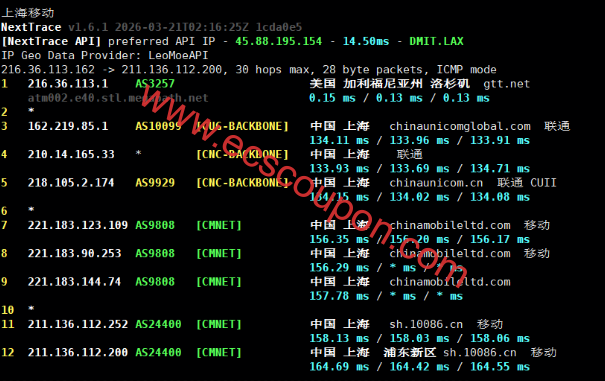Select latency '134.11 ms' on hop 3
Screen dimensions: 605x381
339,140
